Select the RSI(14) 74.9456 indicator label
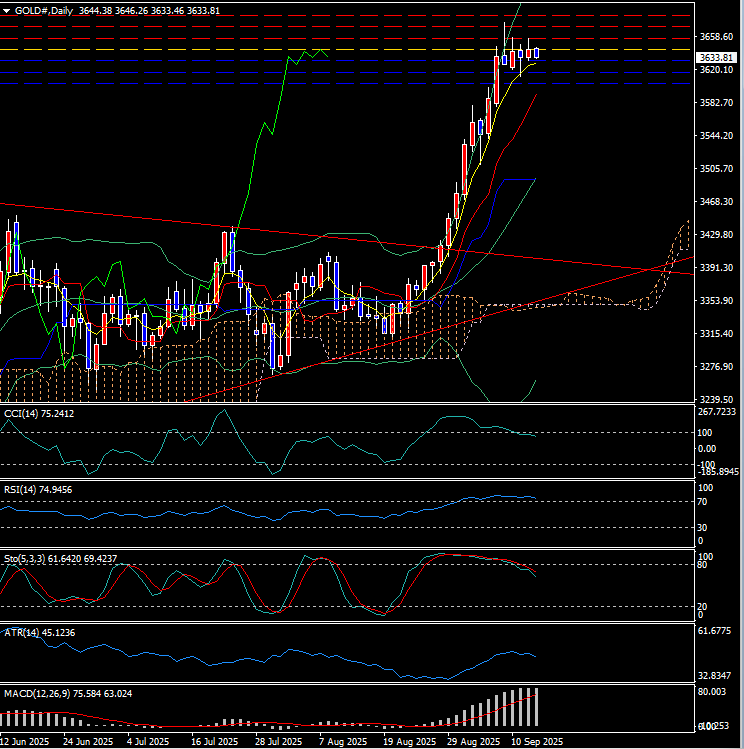 coord(38,490)
